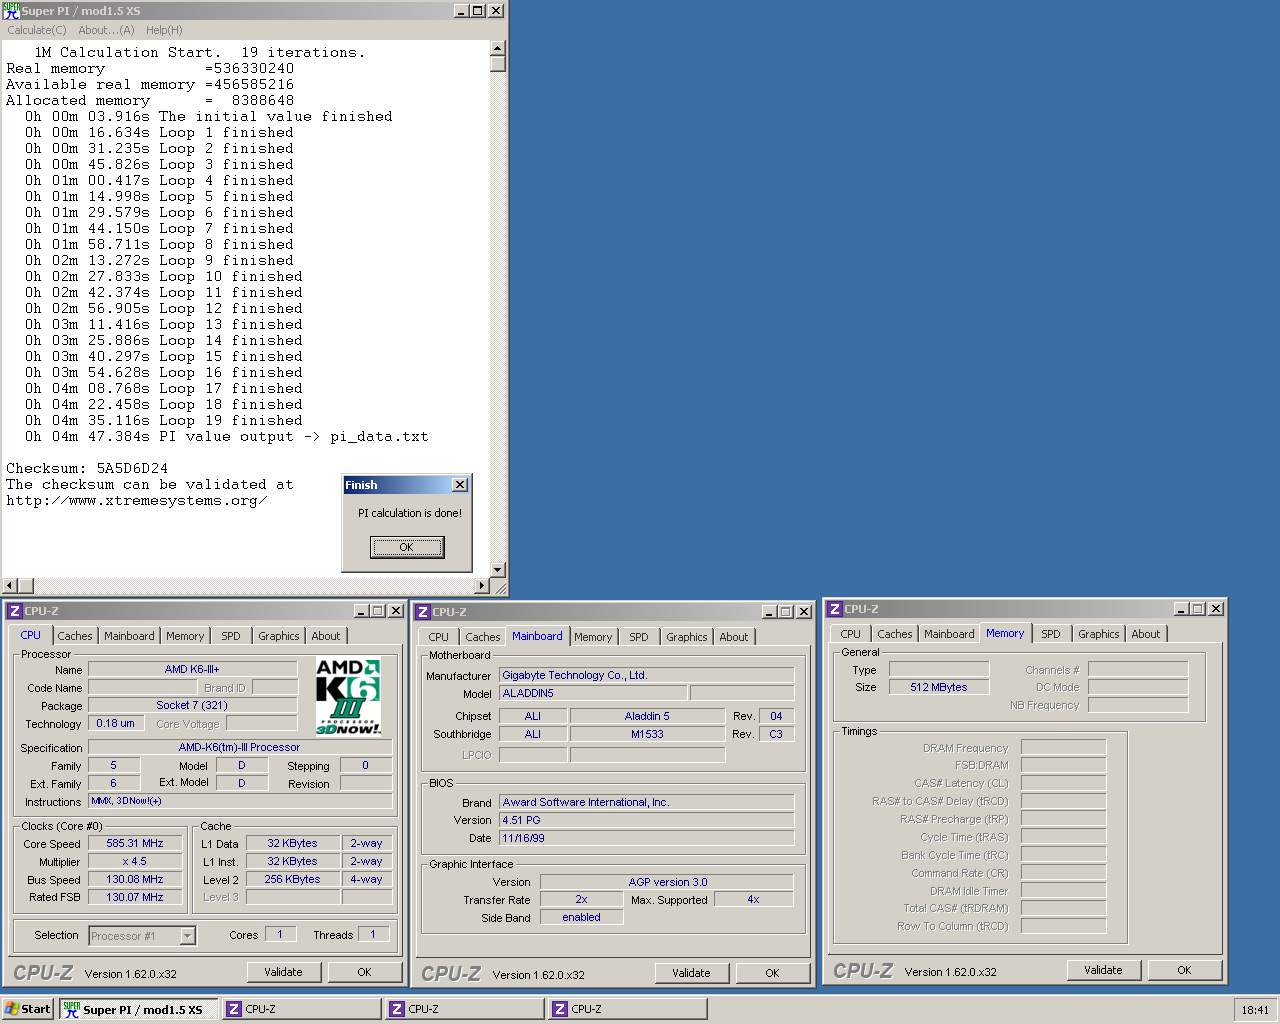
Task: Click Validate in the middle CPU-Z window
Action: [691, 973]
